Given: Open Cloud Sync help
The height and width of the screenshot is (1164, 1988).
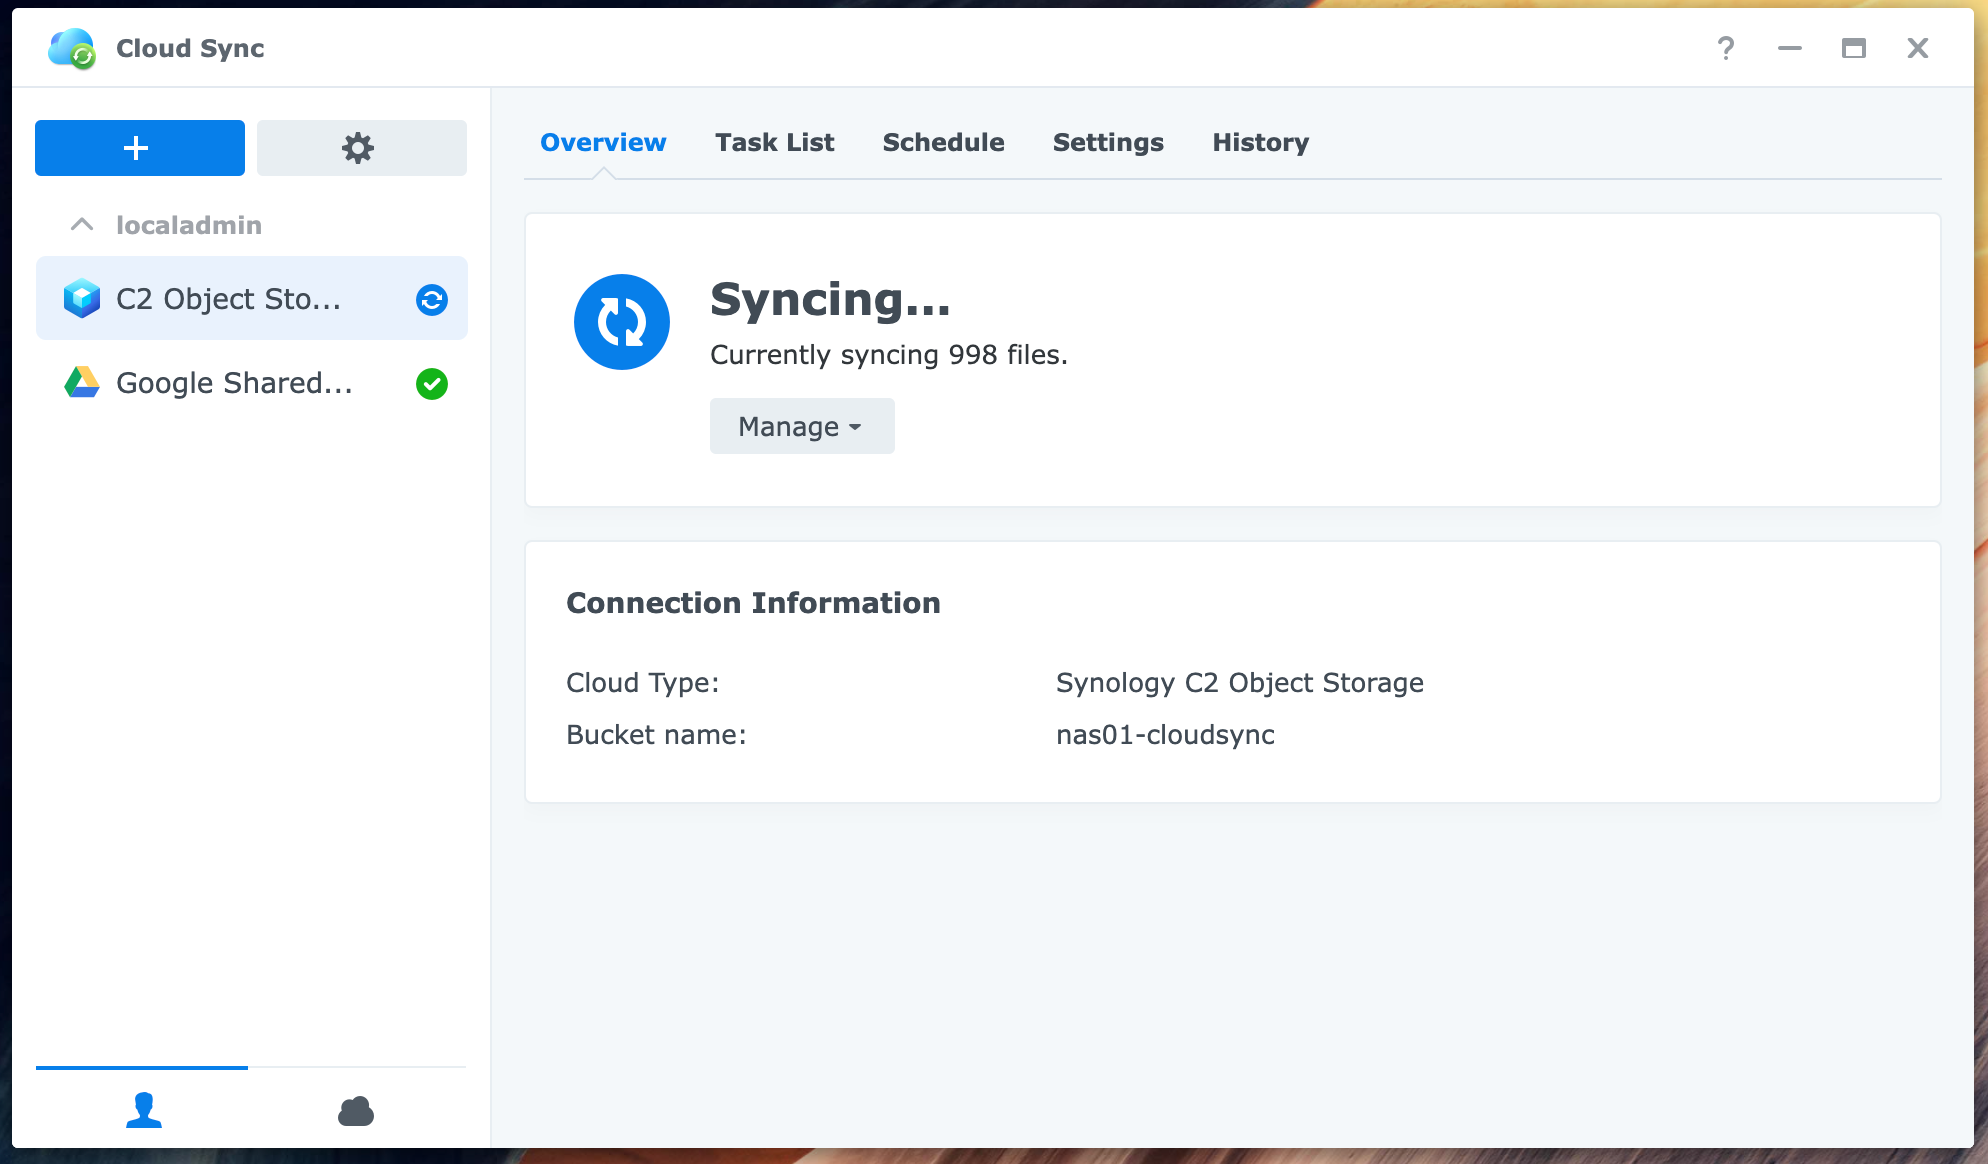Looking at the screenshot, I should 1724,47.
